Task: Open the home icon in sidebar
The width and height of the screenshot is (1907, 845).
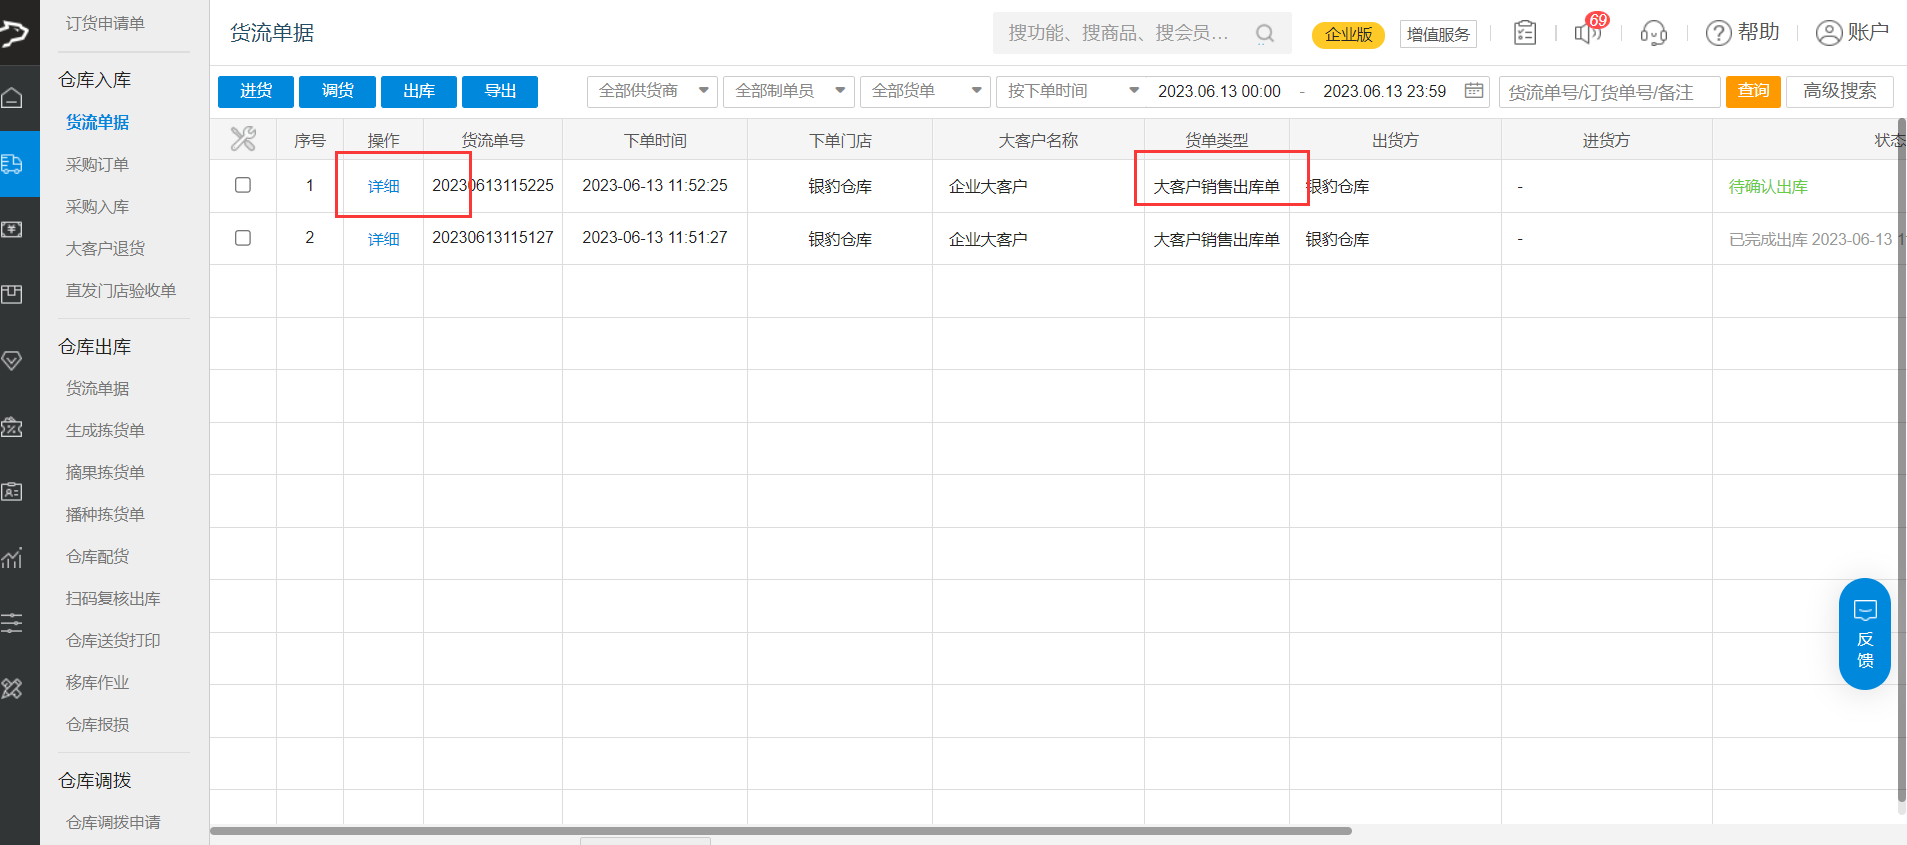Action: tap(12, 98)
